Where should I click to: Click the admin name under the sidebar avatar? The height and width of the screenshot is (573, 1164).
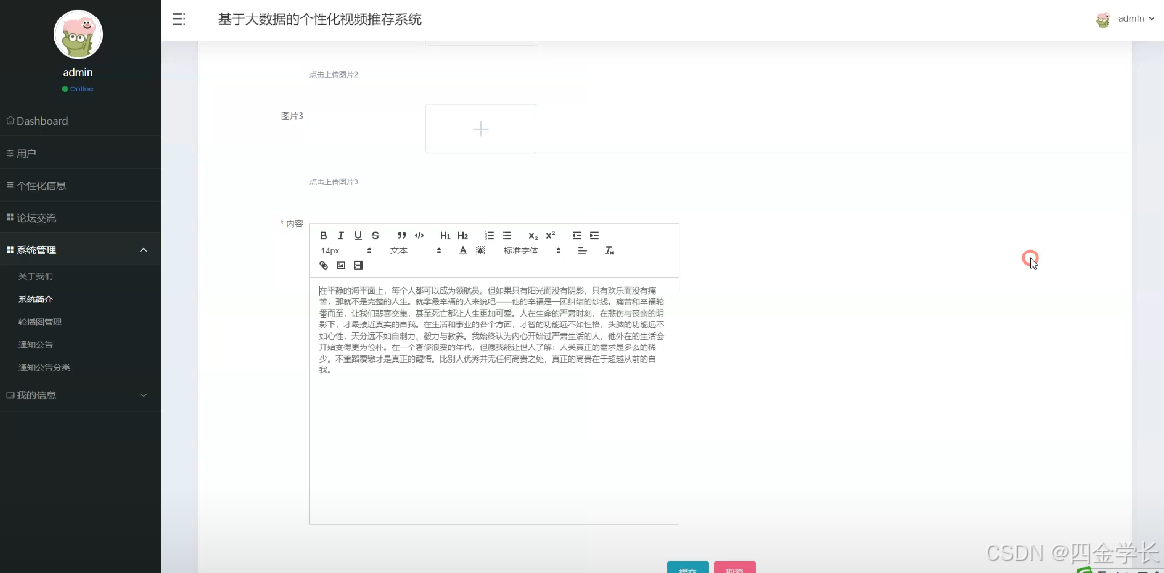tap(78, 72)
